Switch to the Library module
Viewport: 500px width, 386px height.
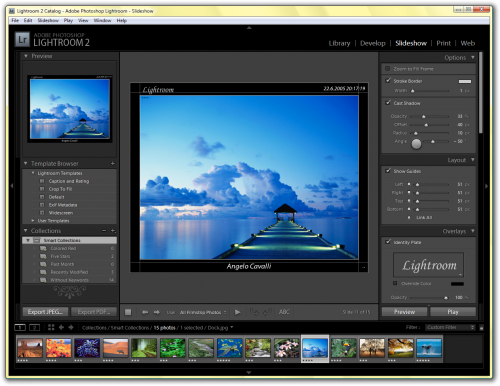(339, 43)
